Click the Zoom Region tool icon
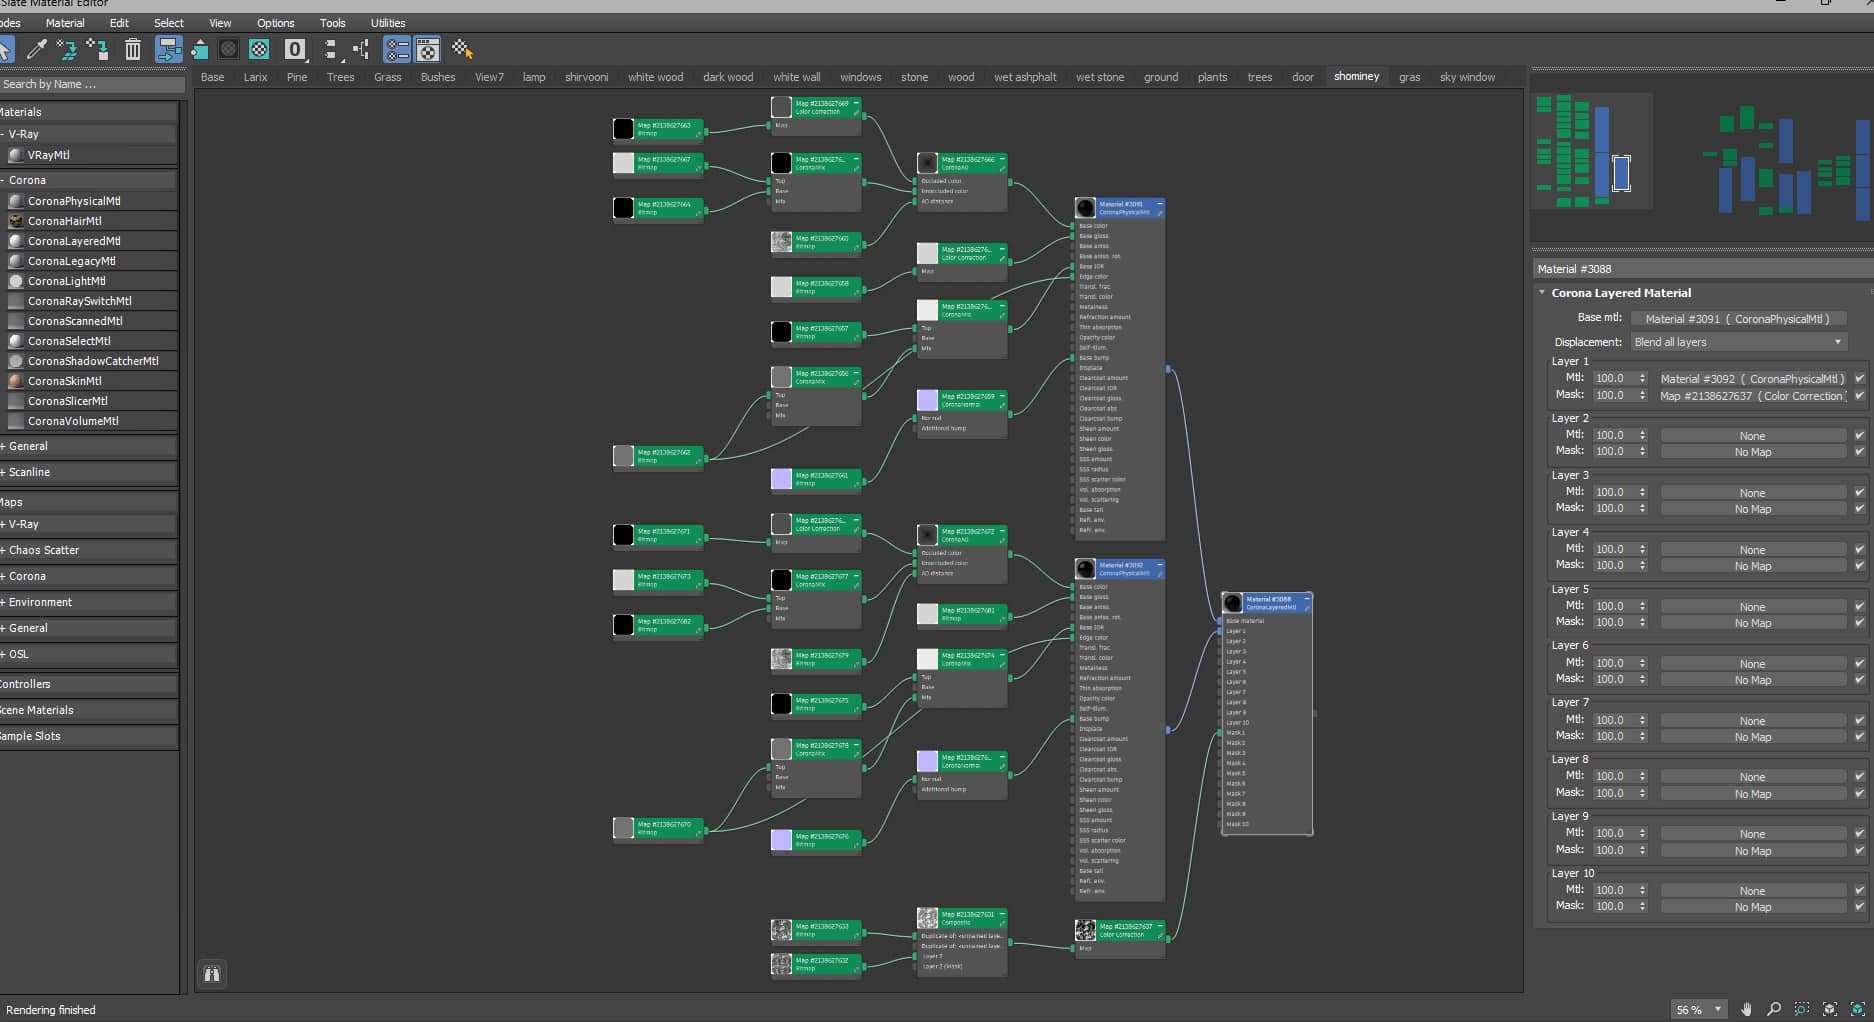 1802,1009
